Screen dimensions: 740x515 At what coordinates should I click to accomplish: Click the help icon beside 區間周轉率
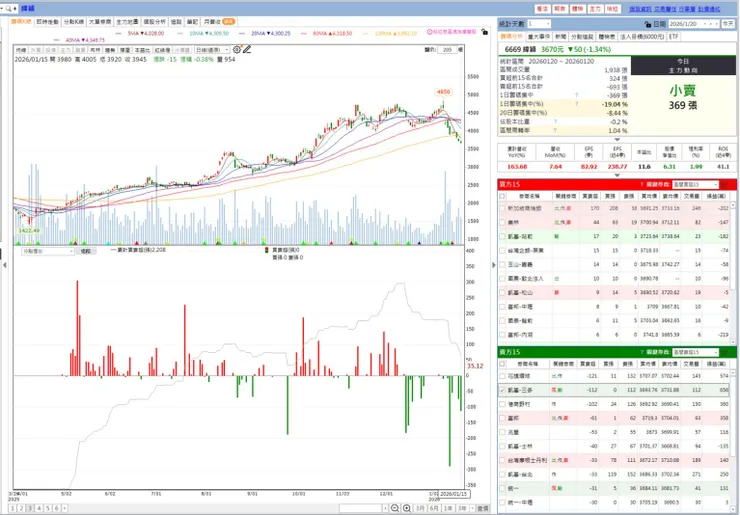[555, 130]
